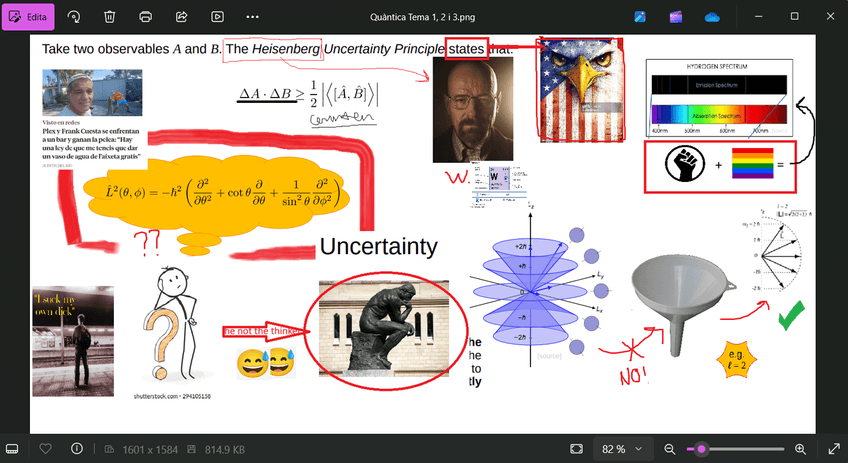848x463 pixels.
Task: Print the image via the printer icon
Action: point(145,17)
